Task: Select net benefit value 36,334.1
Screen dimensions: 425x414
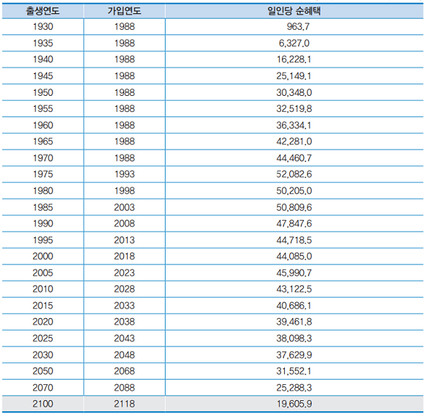Action: tap(294, 125)
